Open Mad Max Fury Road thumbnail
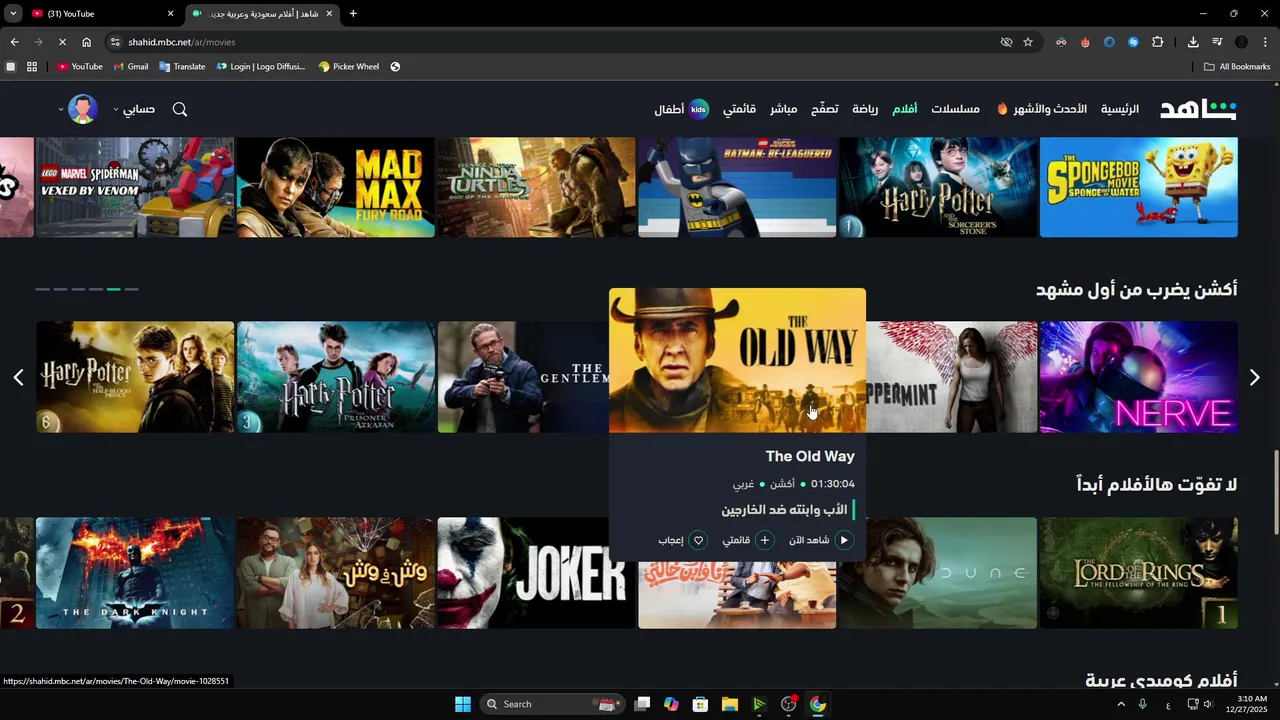The width and height of the screenshot is (1280, 720). [x=336, y=187]
